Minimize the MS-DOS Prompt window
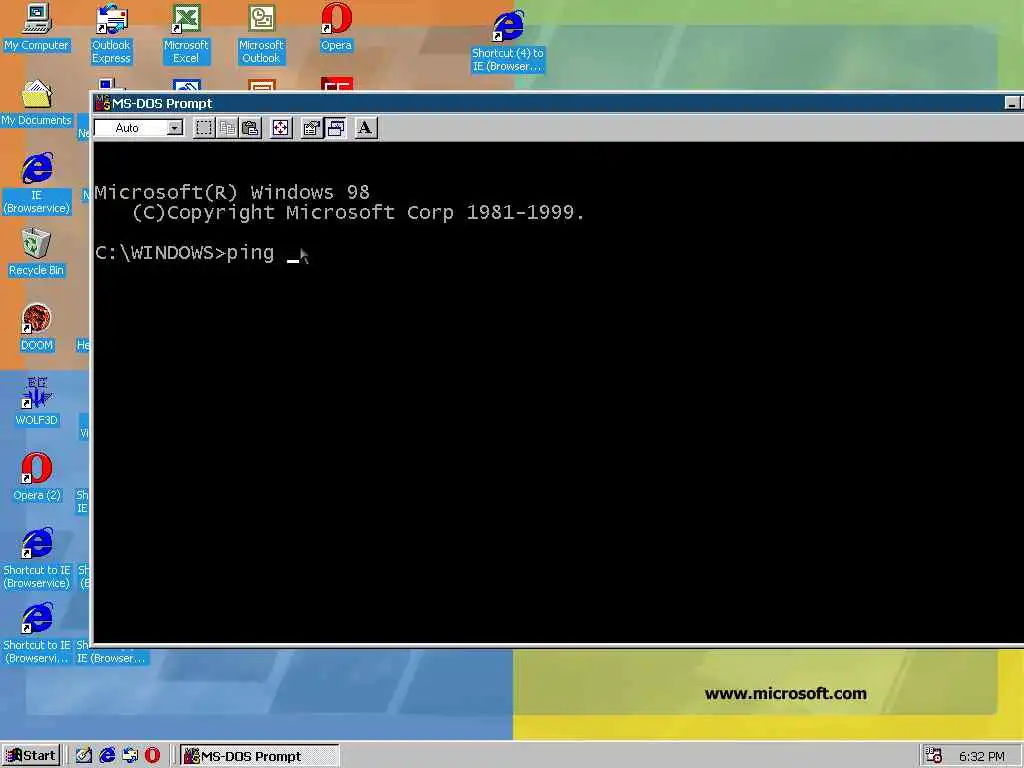1024x768 pixels. tap(1012, 103)
